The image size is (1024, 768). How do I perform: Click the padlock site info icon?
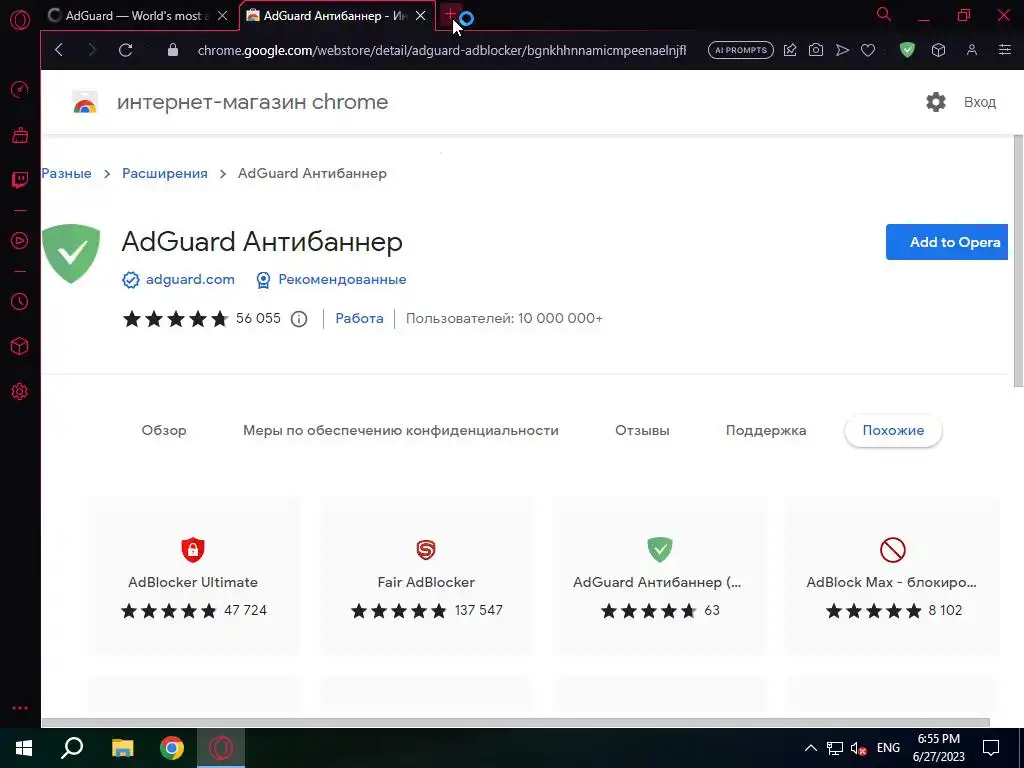[x=172, y=50]
